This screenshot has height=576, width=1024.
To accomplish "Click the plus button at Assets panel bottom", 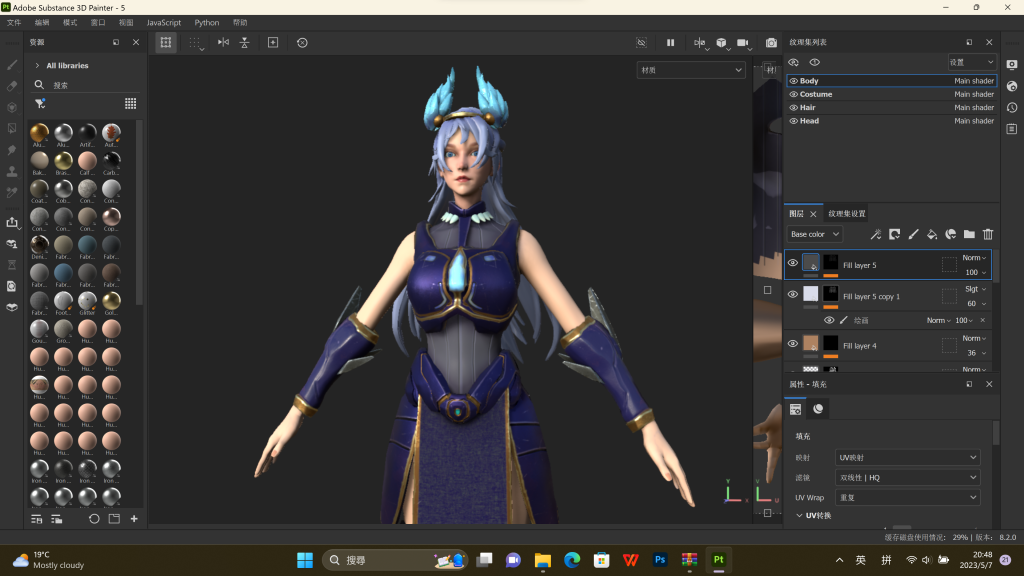I will (x=134, y=519).
